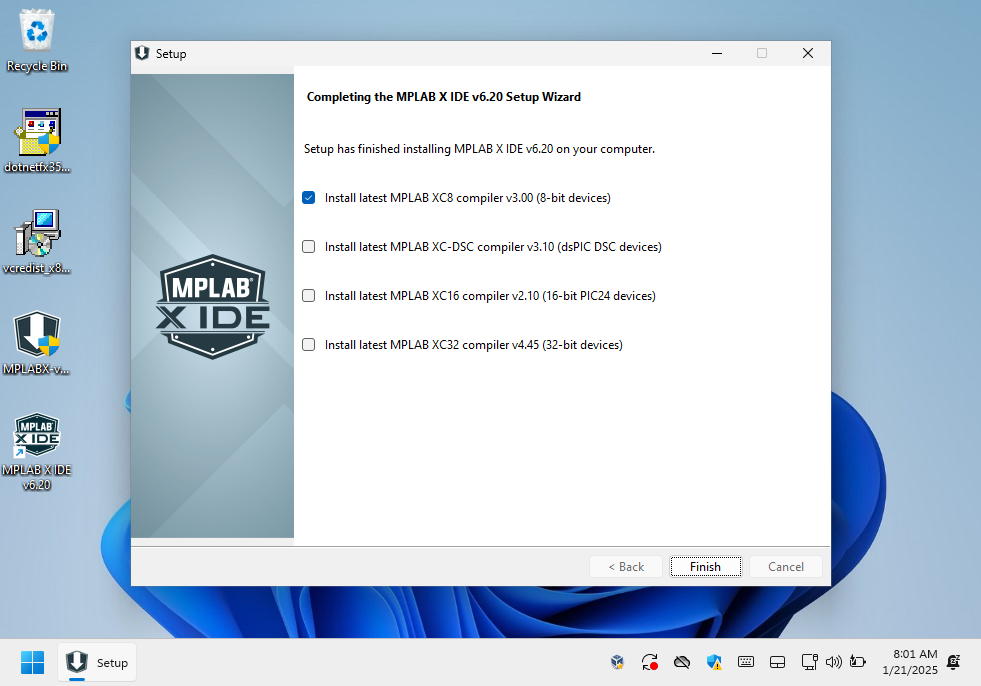Image resolution: width=981 pixels, height=686 pixels.
Task: Click the Finish button
Action: tap(706, 566)
